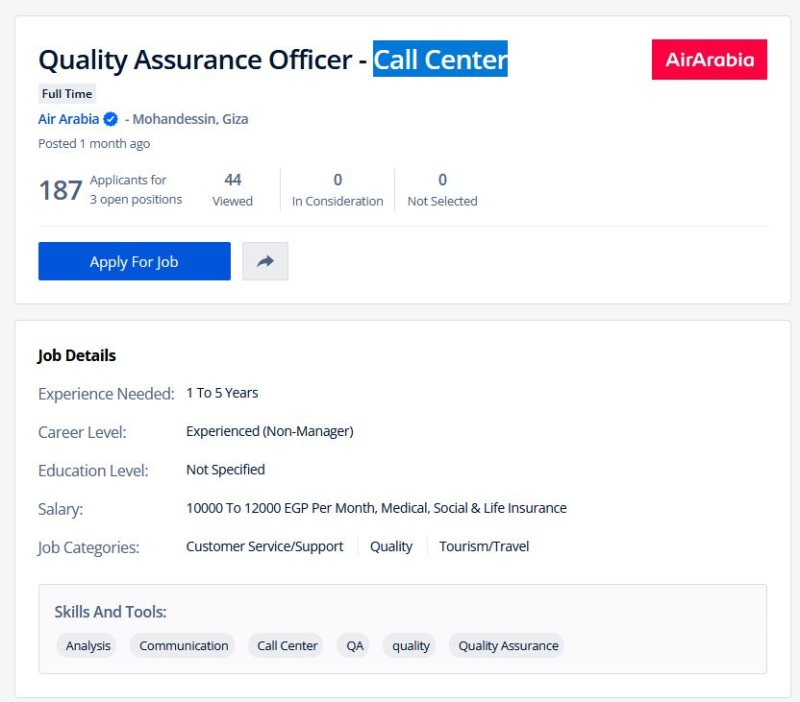Click the Call Center skill tag
Viewport: 800px width, 702px height.
[287, 645]
